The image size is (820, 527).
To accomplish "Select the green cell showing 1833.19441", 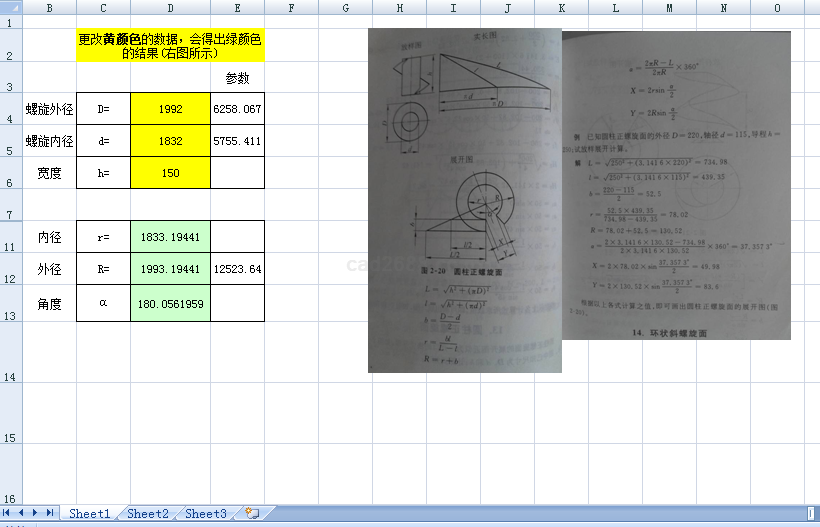I will tap(170, 238).
